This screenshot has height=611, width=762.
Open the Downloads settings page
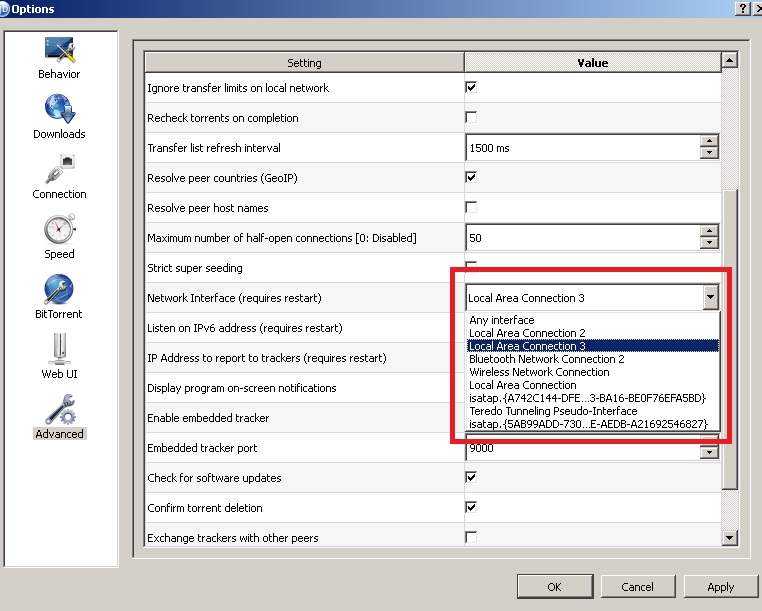point(59,117)
